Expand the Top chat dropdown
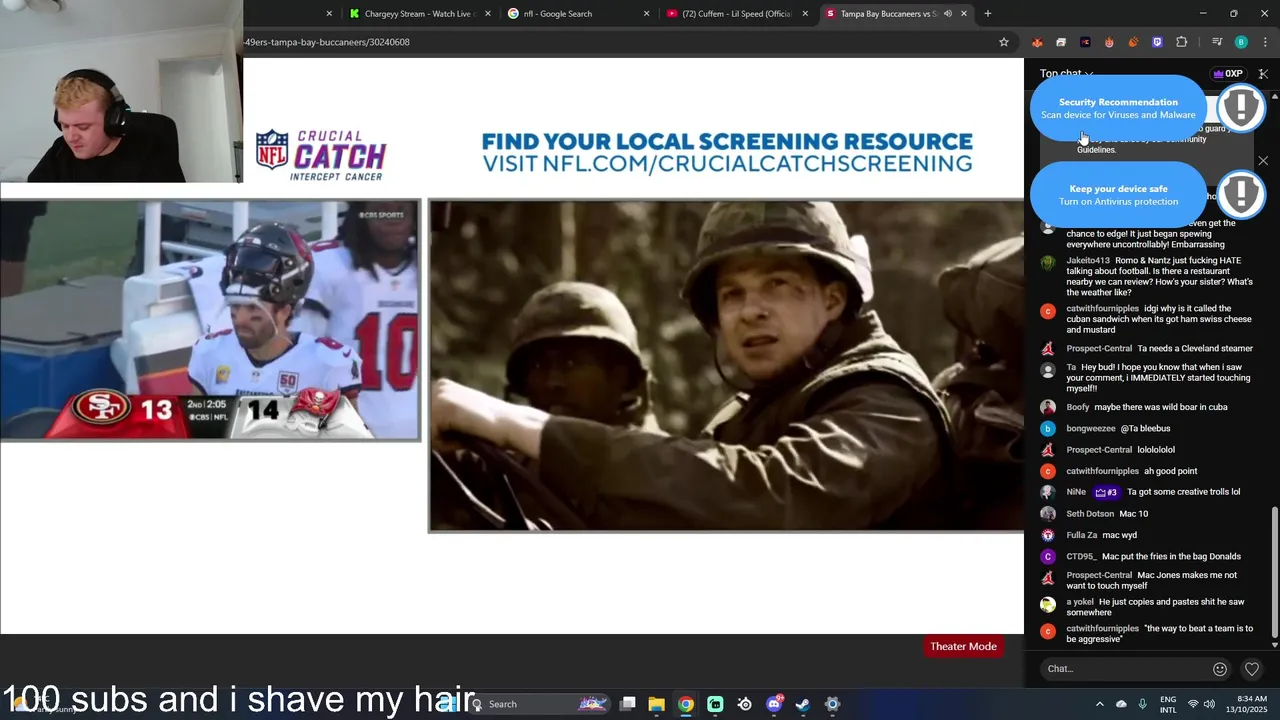The height and width of the screenshot is (720, 1280). (1066, 74)
